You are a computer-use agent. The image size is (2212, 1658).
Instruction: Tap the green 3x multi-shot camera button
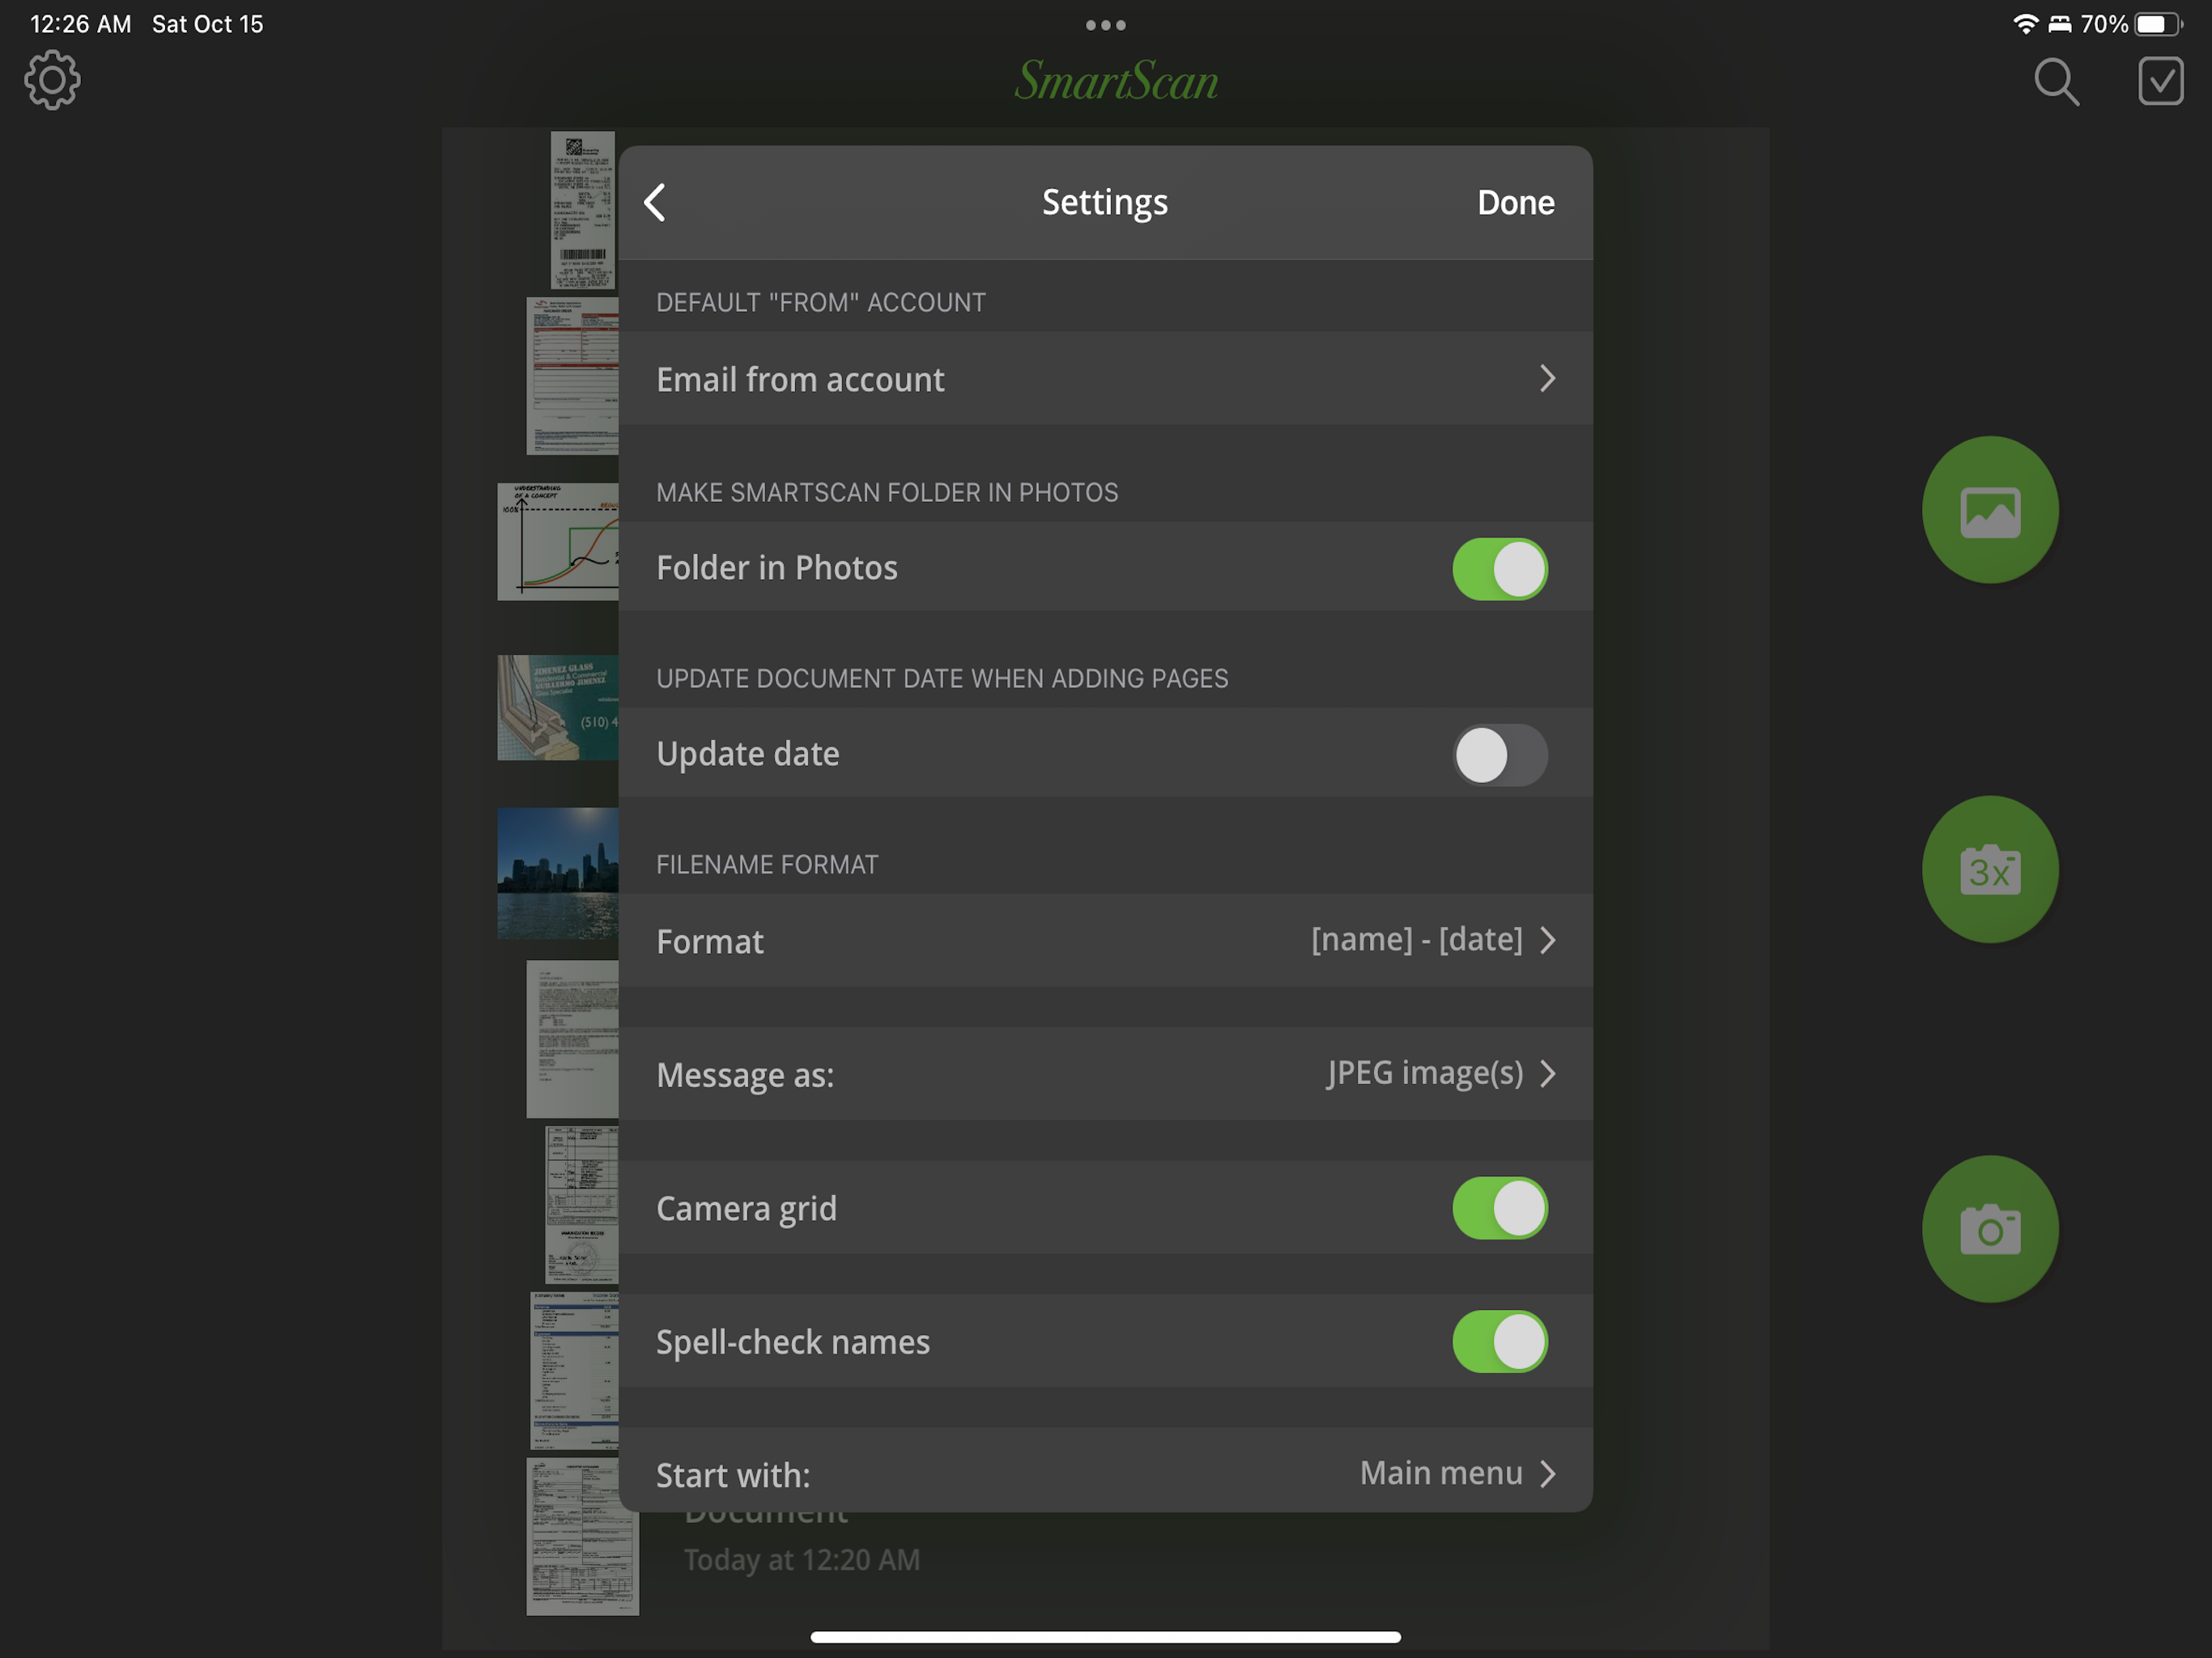[1989, 869]
